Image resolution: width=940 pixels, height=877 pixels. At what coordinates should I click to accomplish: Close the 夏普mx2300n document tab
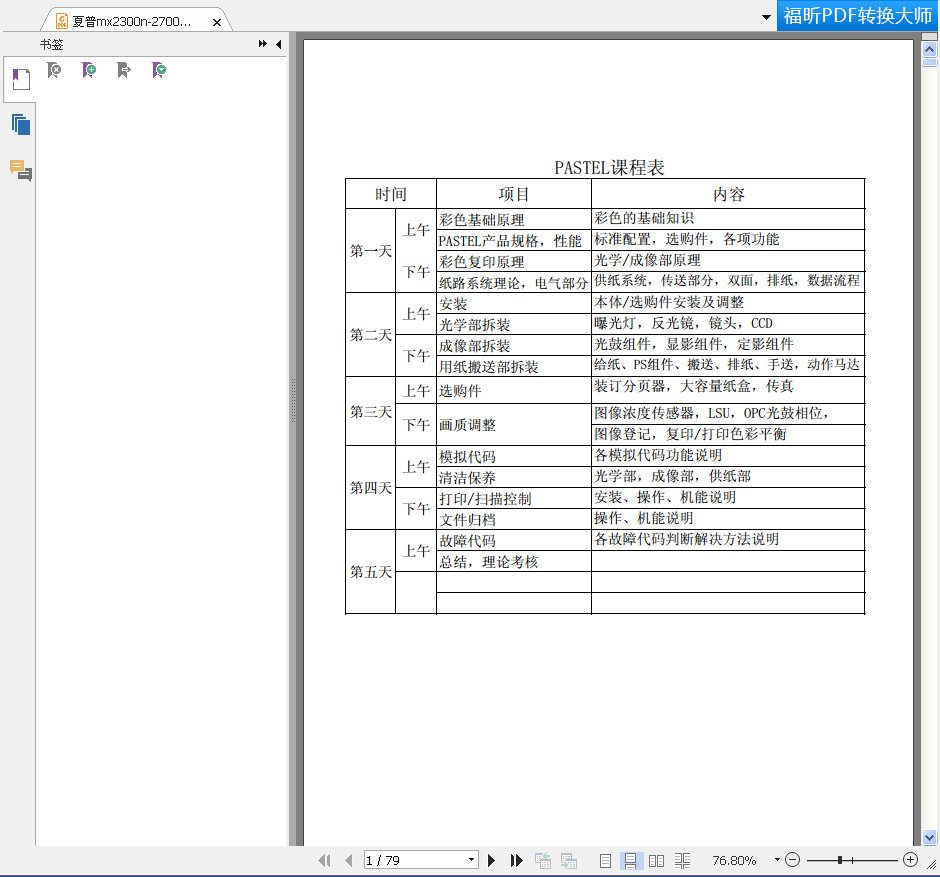point(217,22)
